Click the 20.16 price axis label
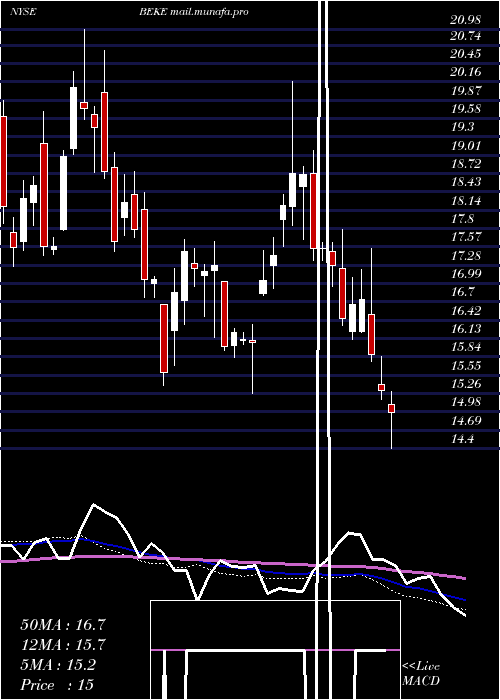The width and height of the screenshot is (500, 700). (x=466, y=72)
